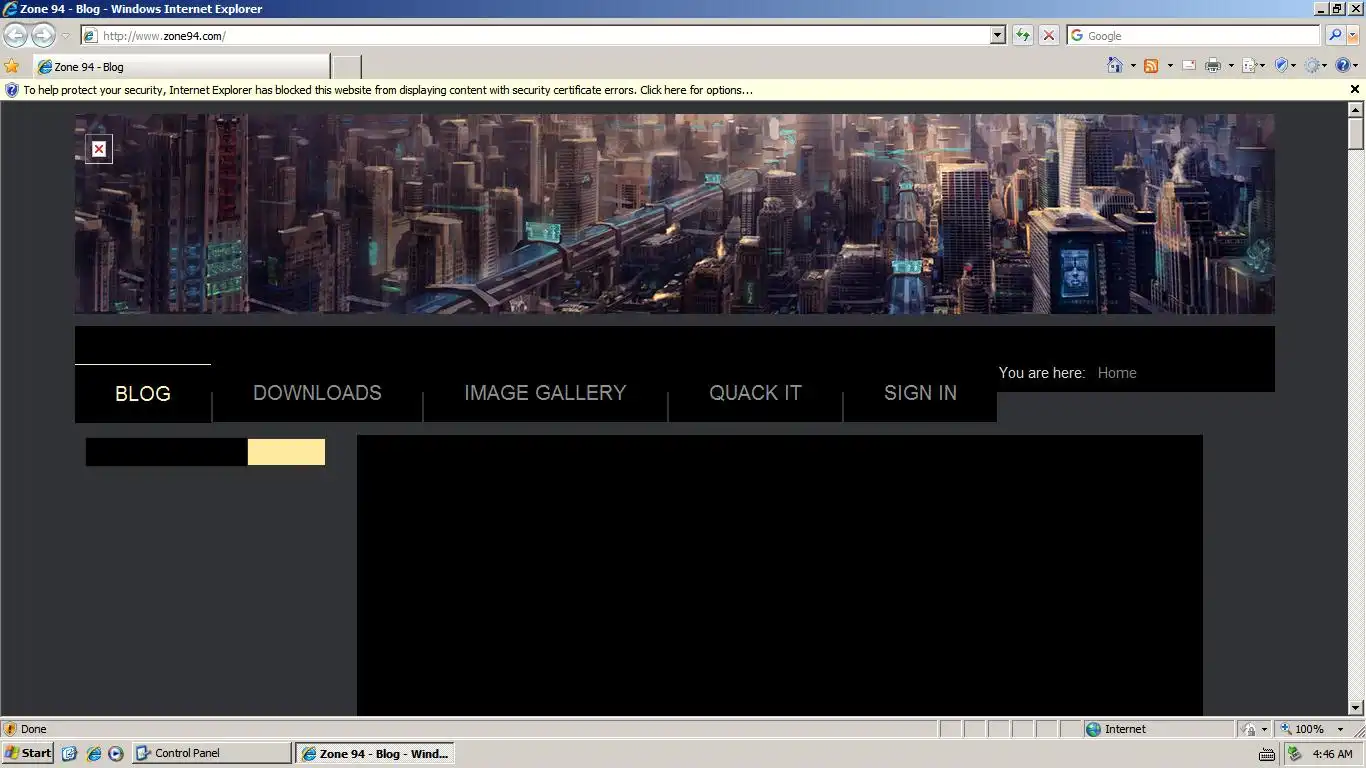Click the security information bar message
1366x768 pixels.
point(388,90)
